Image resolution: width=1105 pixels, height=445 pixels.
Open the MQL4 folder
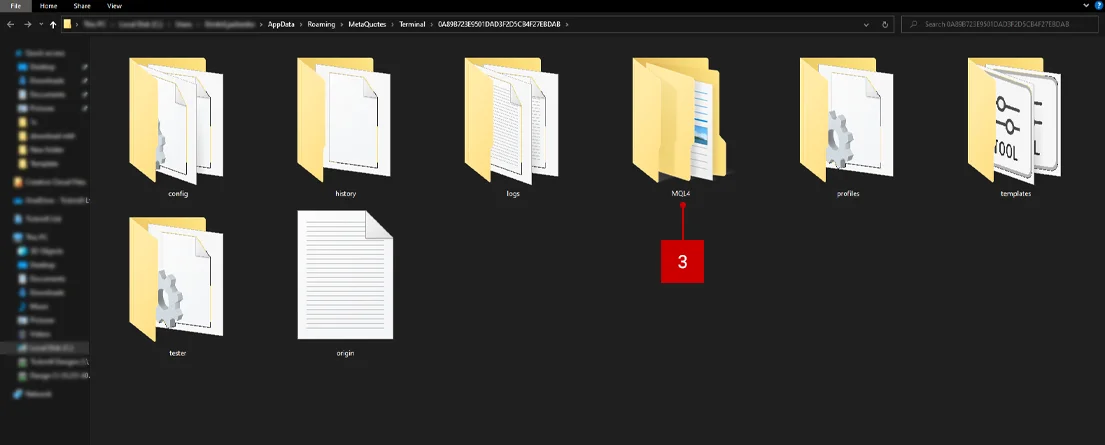tap(680, 122)
